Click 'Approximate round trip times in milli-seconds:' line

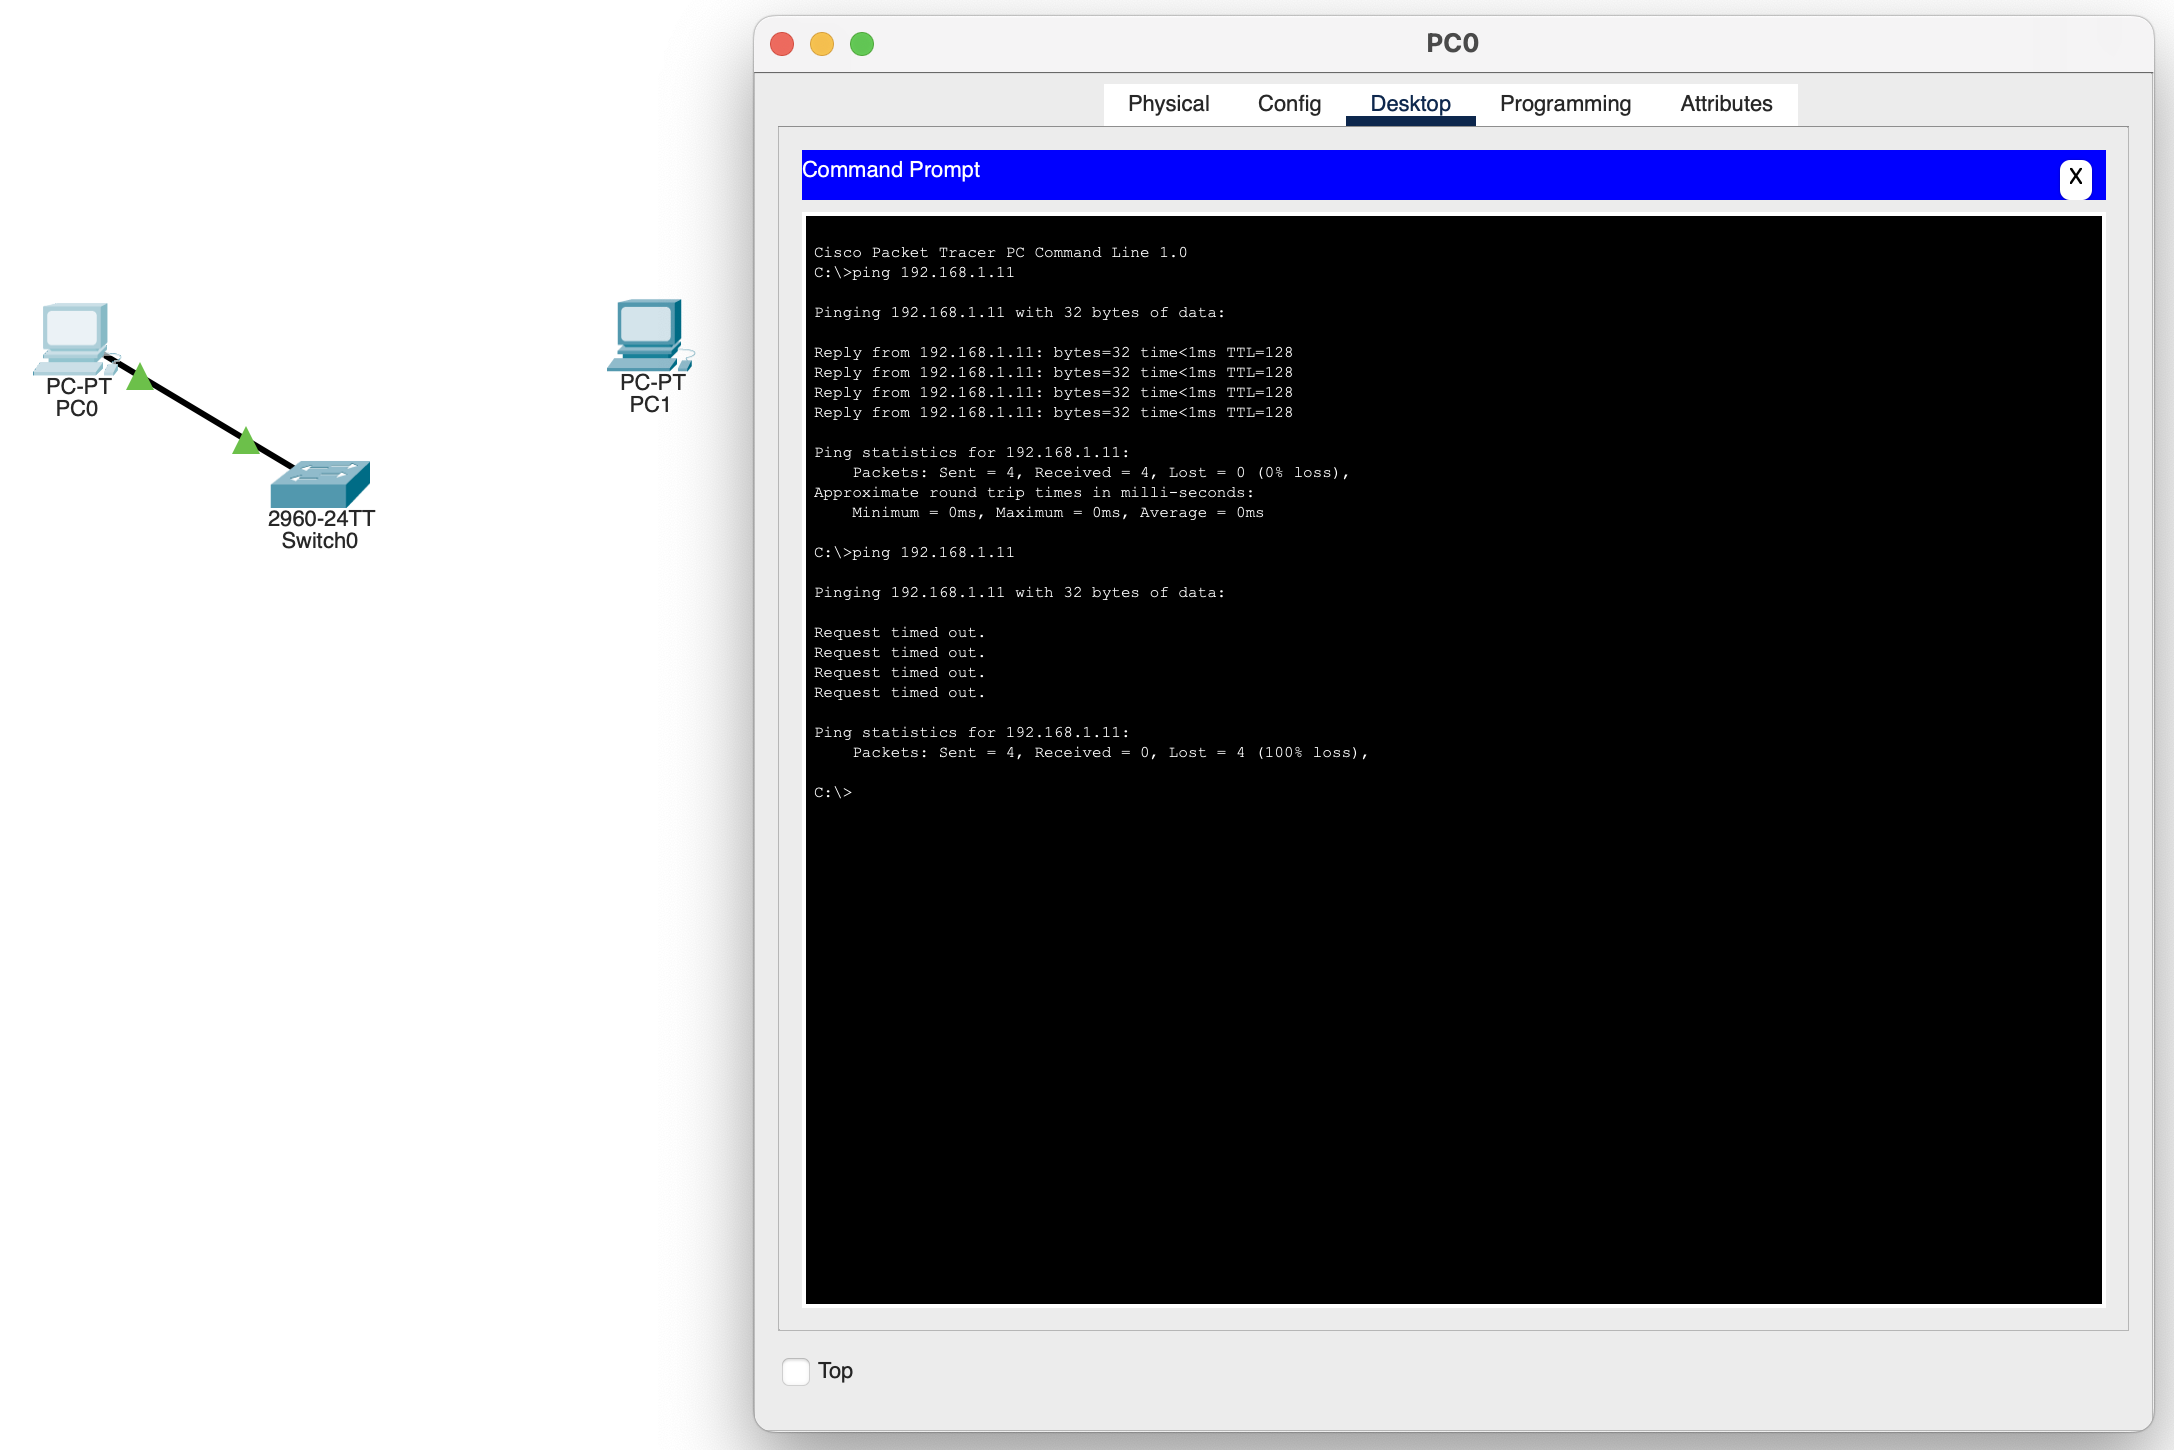point(1034,493)
